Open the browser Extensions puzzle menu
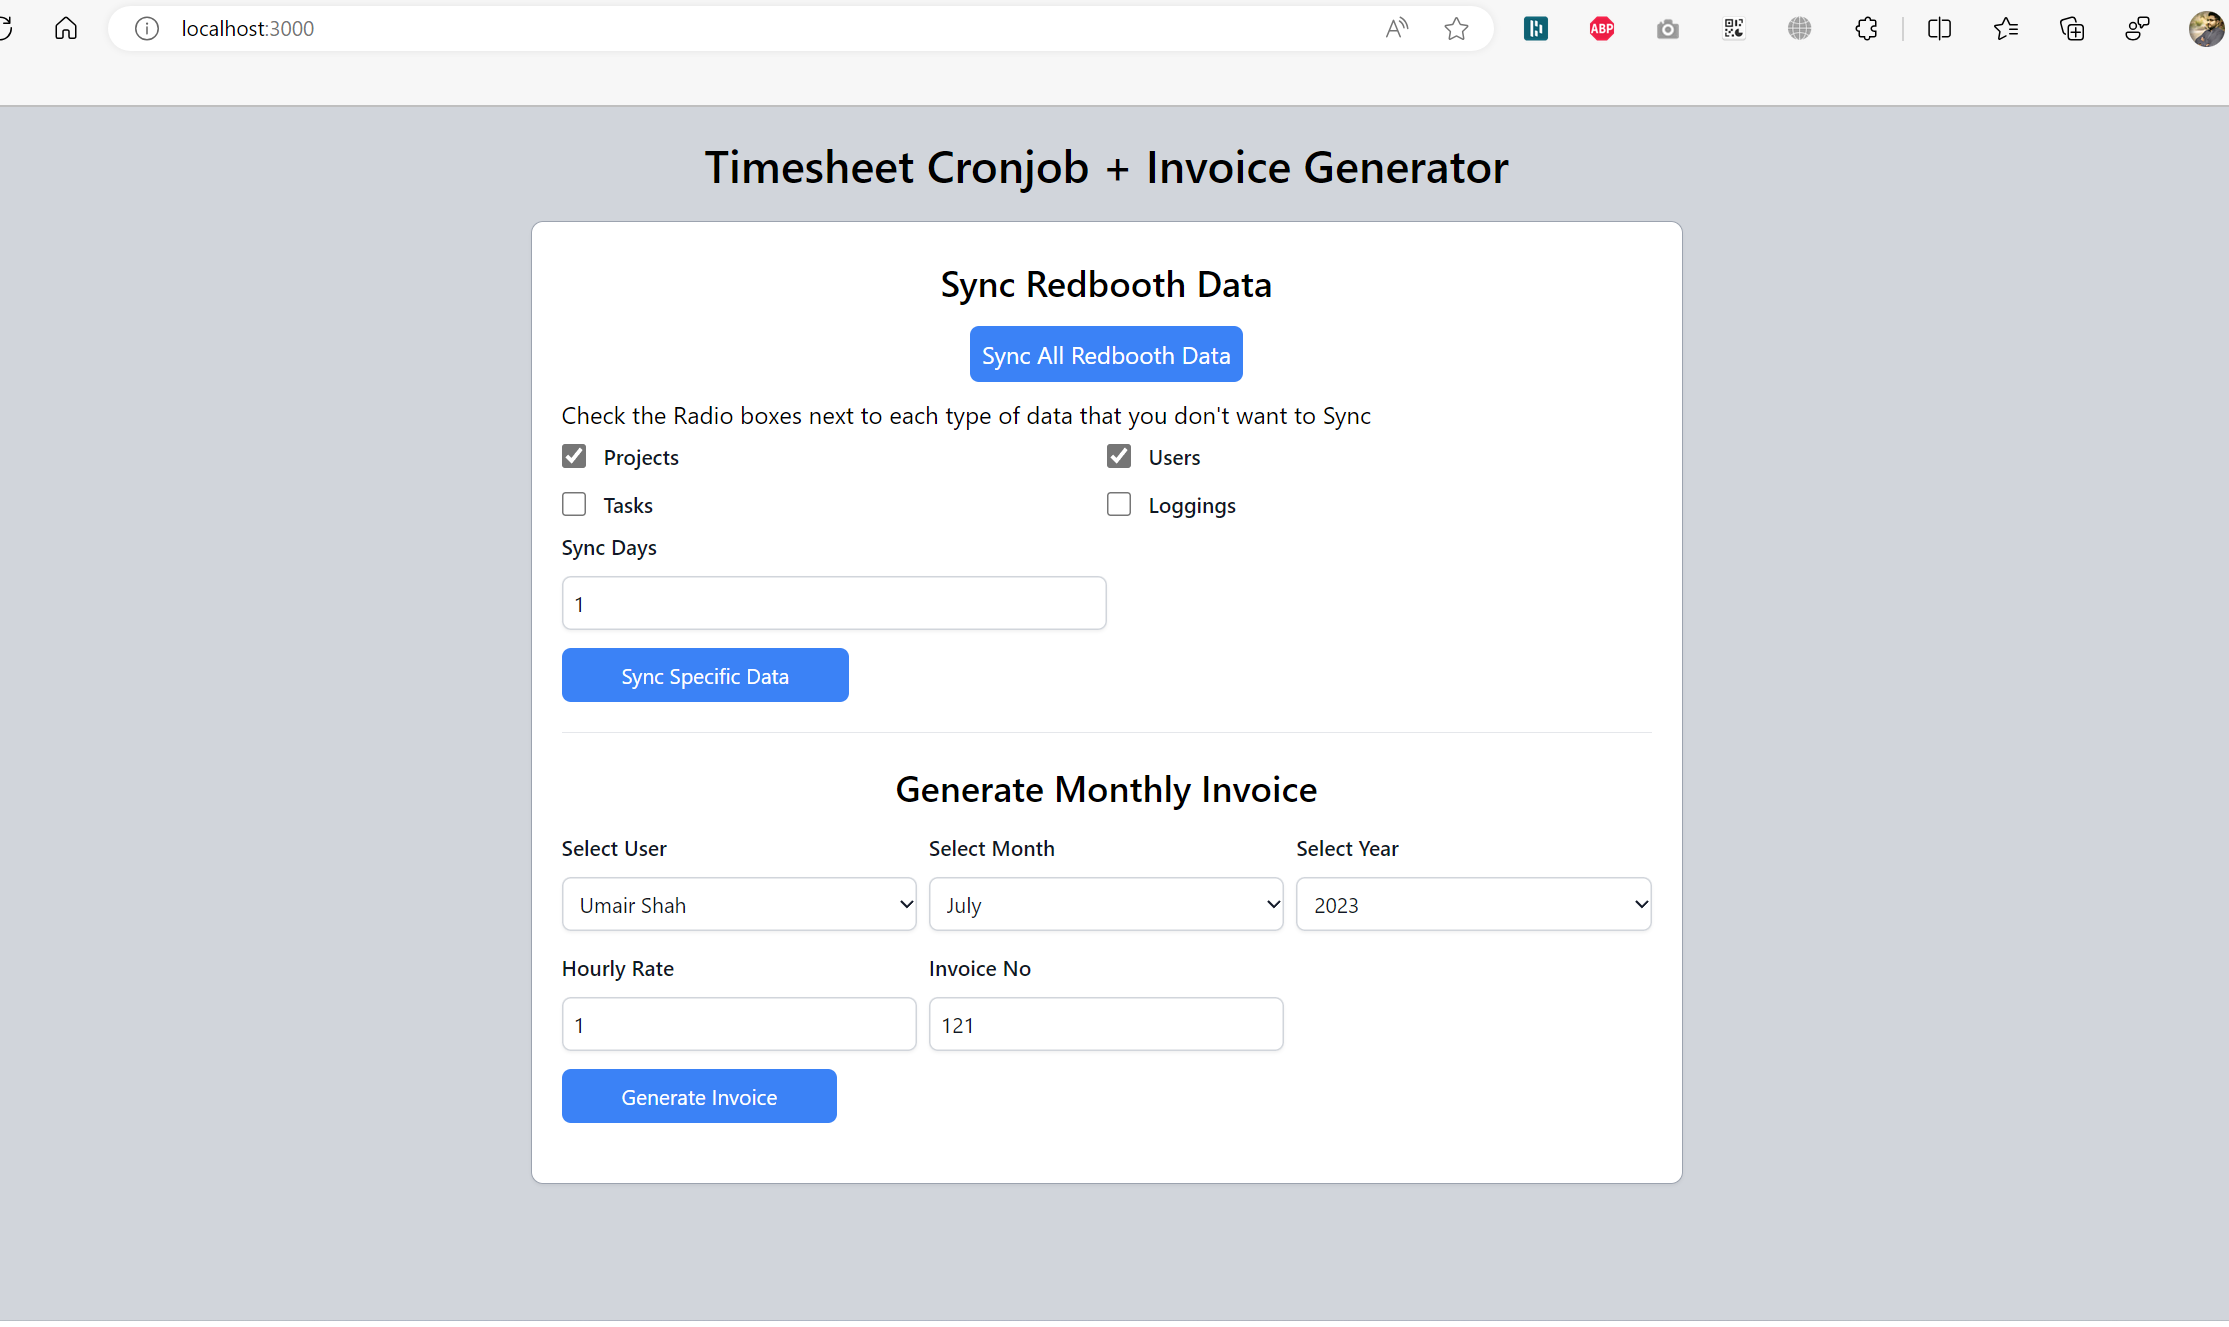Image resolution: width=2229 pixels, height=1327 pixels. point(1866,28)
